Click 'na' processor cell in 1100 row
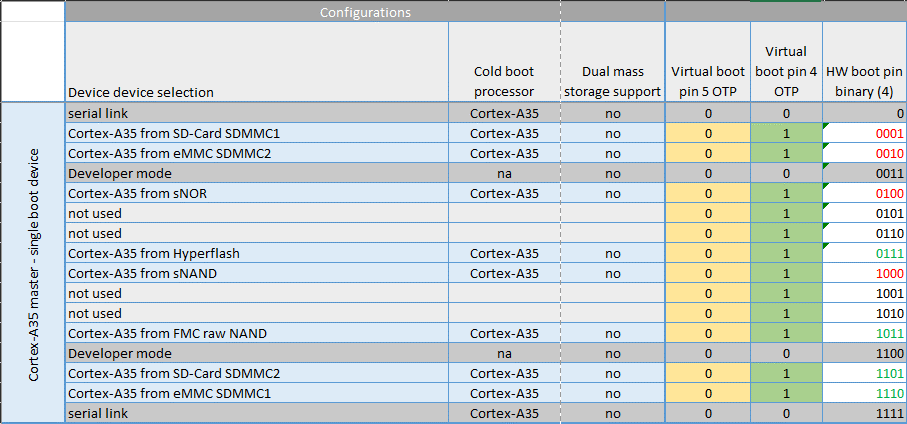 (x=504, y=353)
